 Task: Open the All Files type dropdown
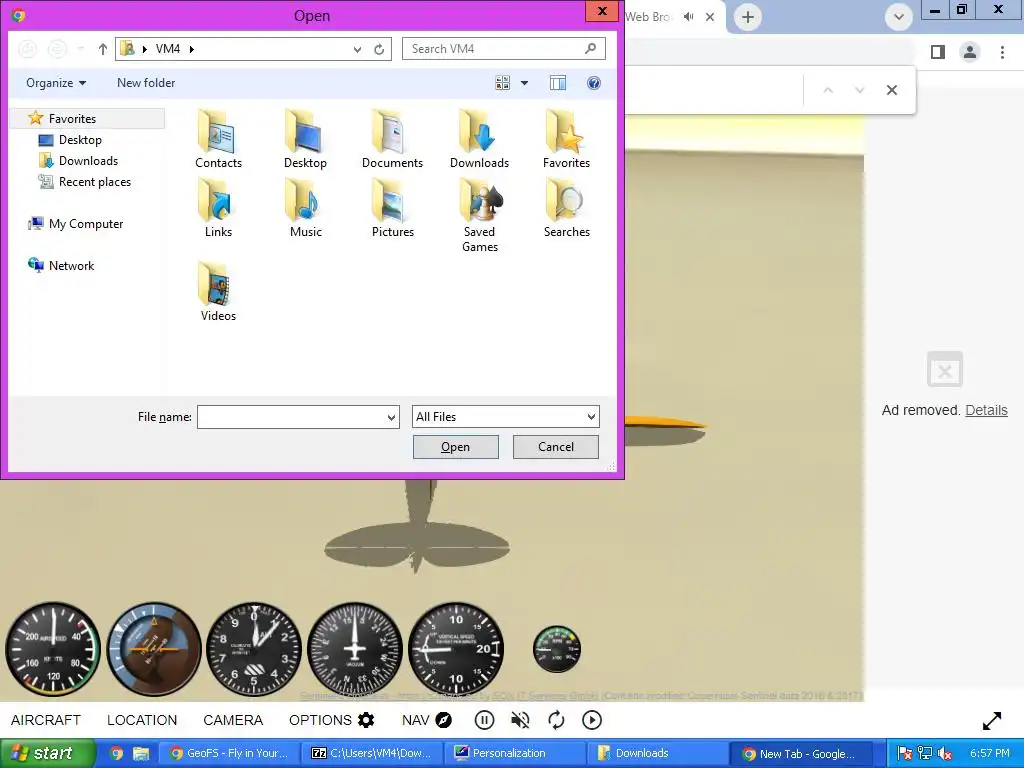click(x=591, y=417)
